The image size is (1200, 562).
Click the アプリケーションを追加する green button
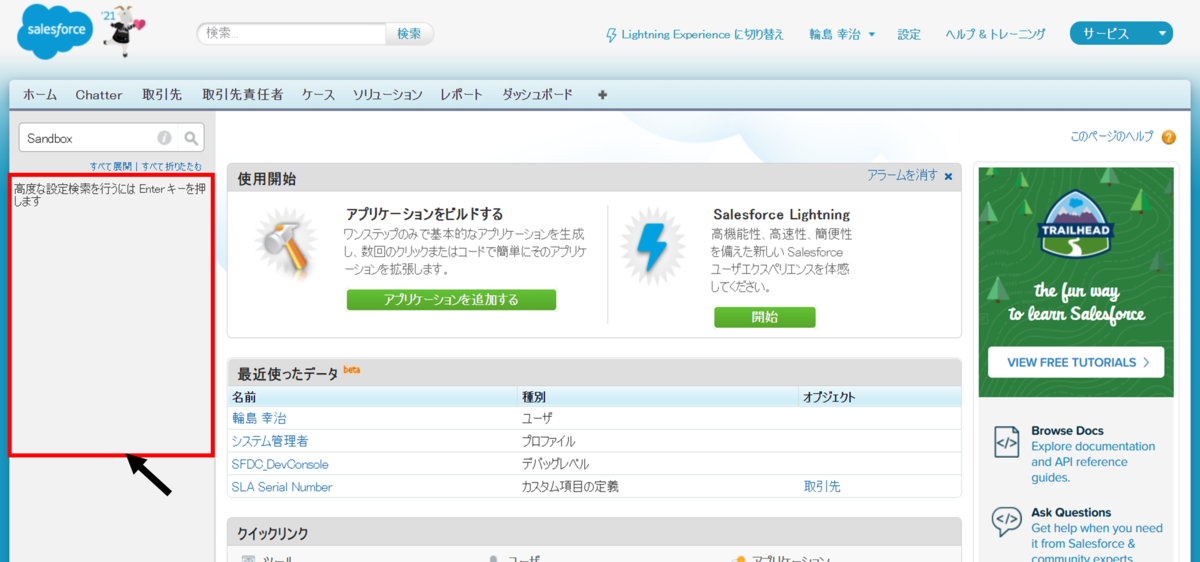pos(451,300)
